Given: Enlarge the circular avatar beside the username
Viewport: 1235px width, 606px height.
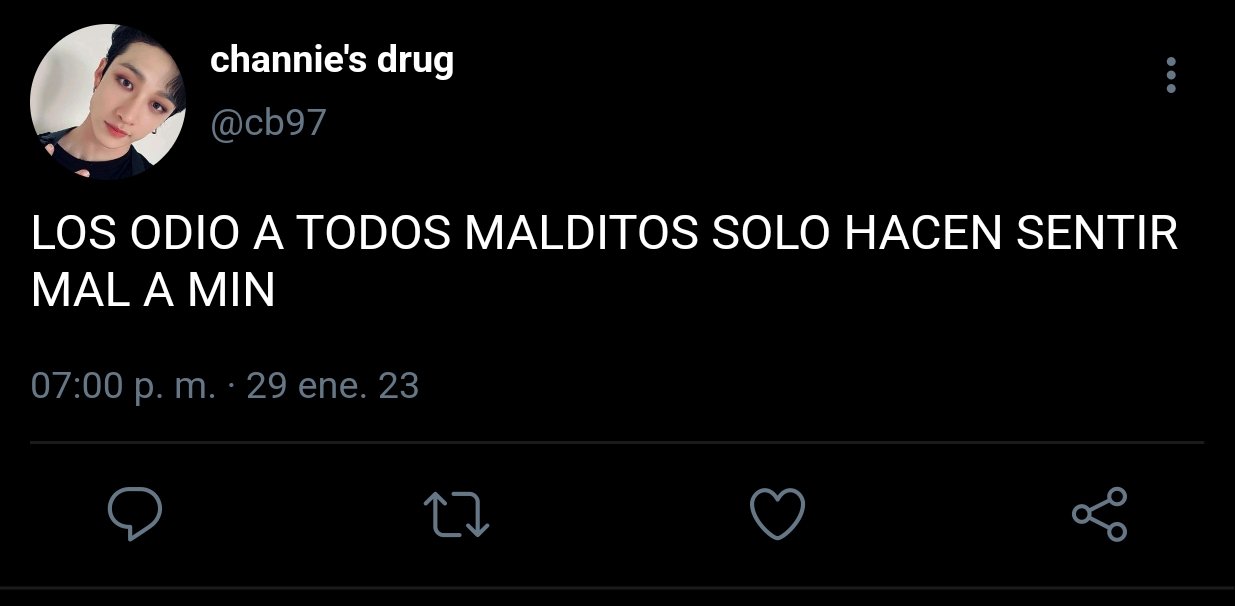Looking at the screenshot, I should [x=108, y=103].
